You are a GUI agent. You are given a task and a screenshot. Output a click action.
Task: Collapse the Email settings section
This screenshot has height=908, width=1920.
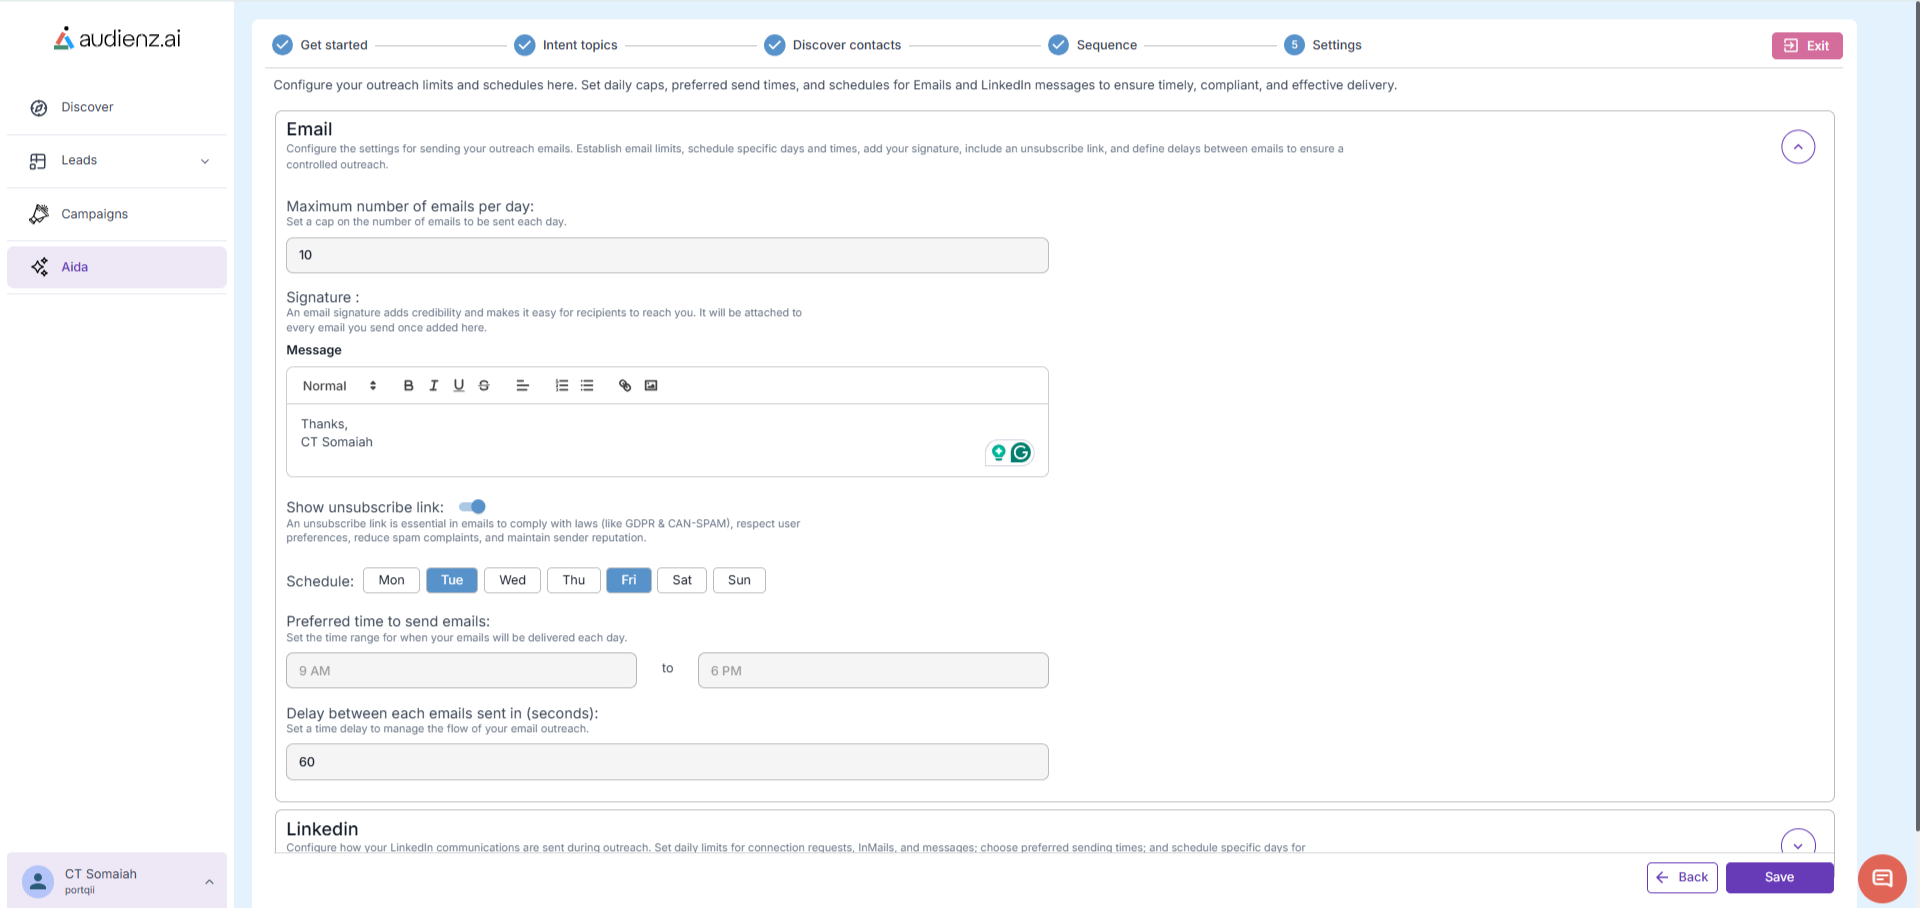[x=1798, y=147]
